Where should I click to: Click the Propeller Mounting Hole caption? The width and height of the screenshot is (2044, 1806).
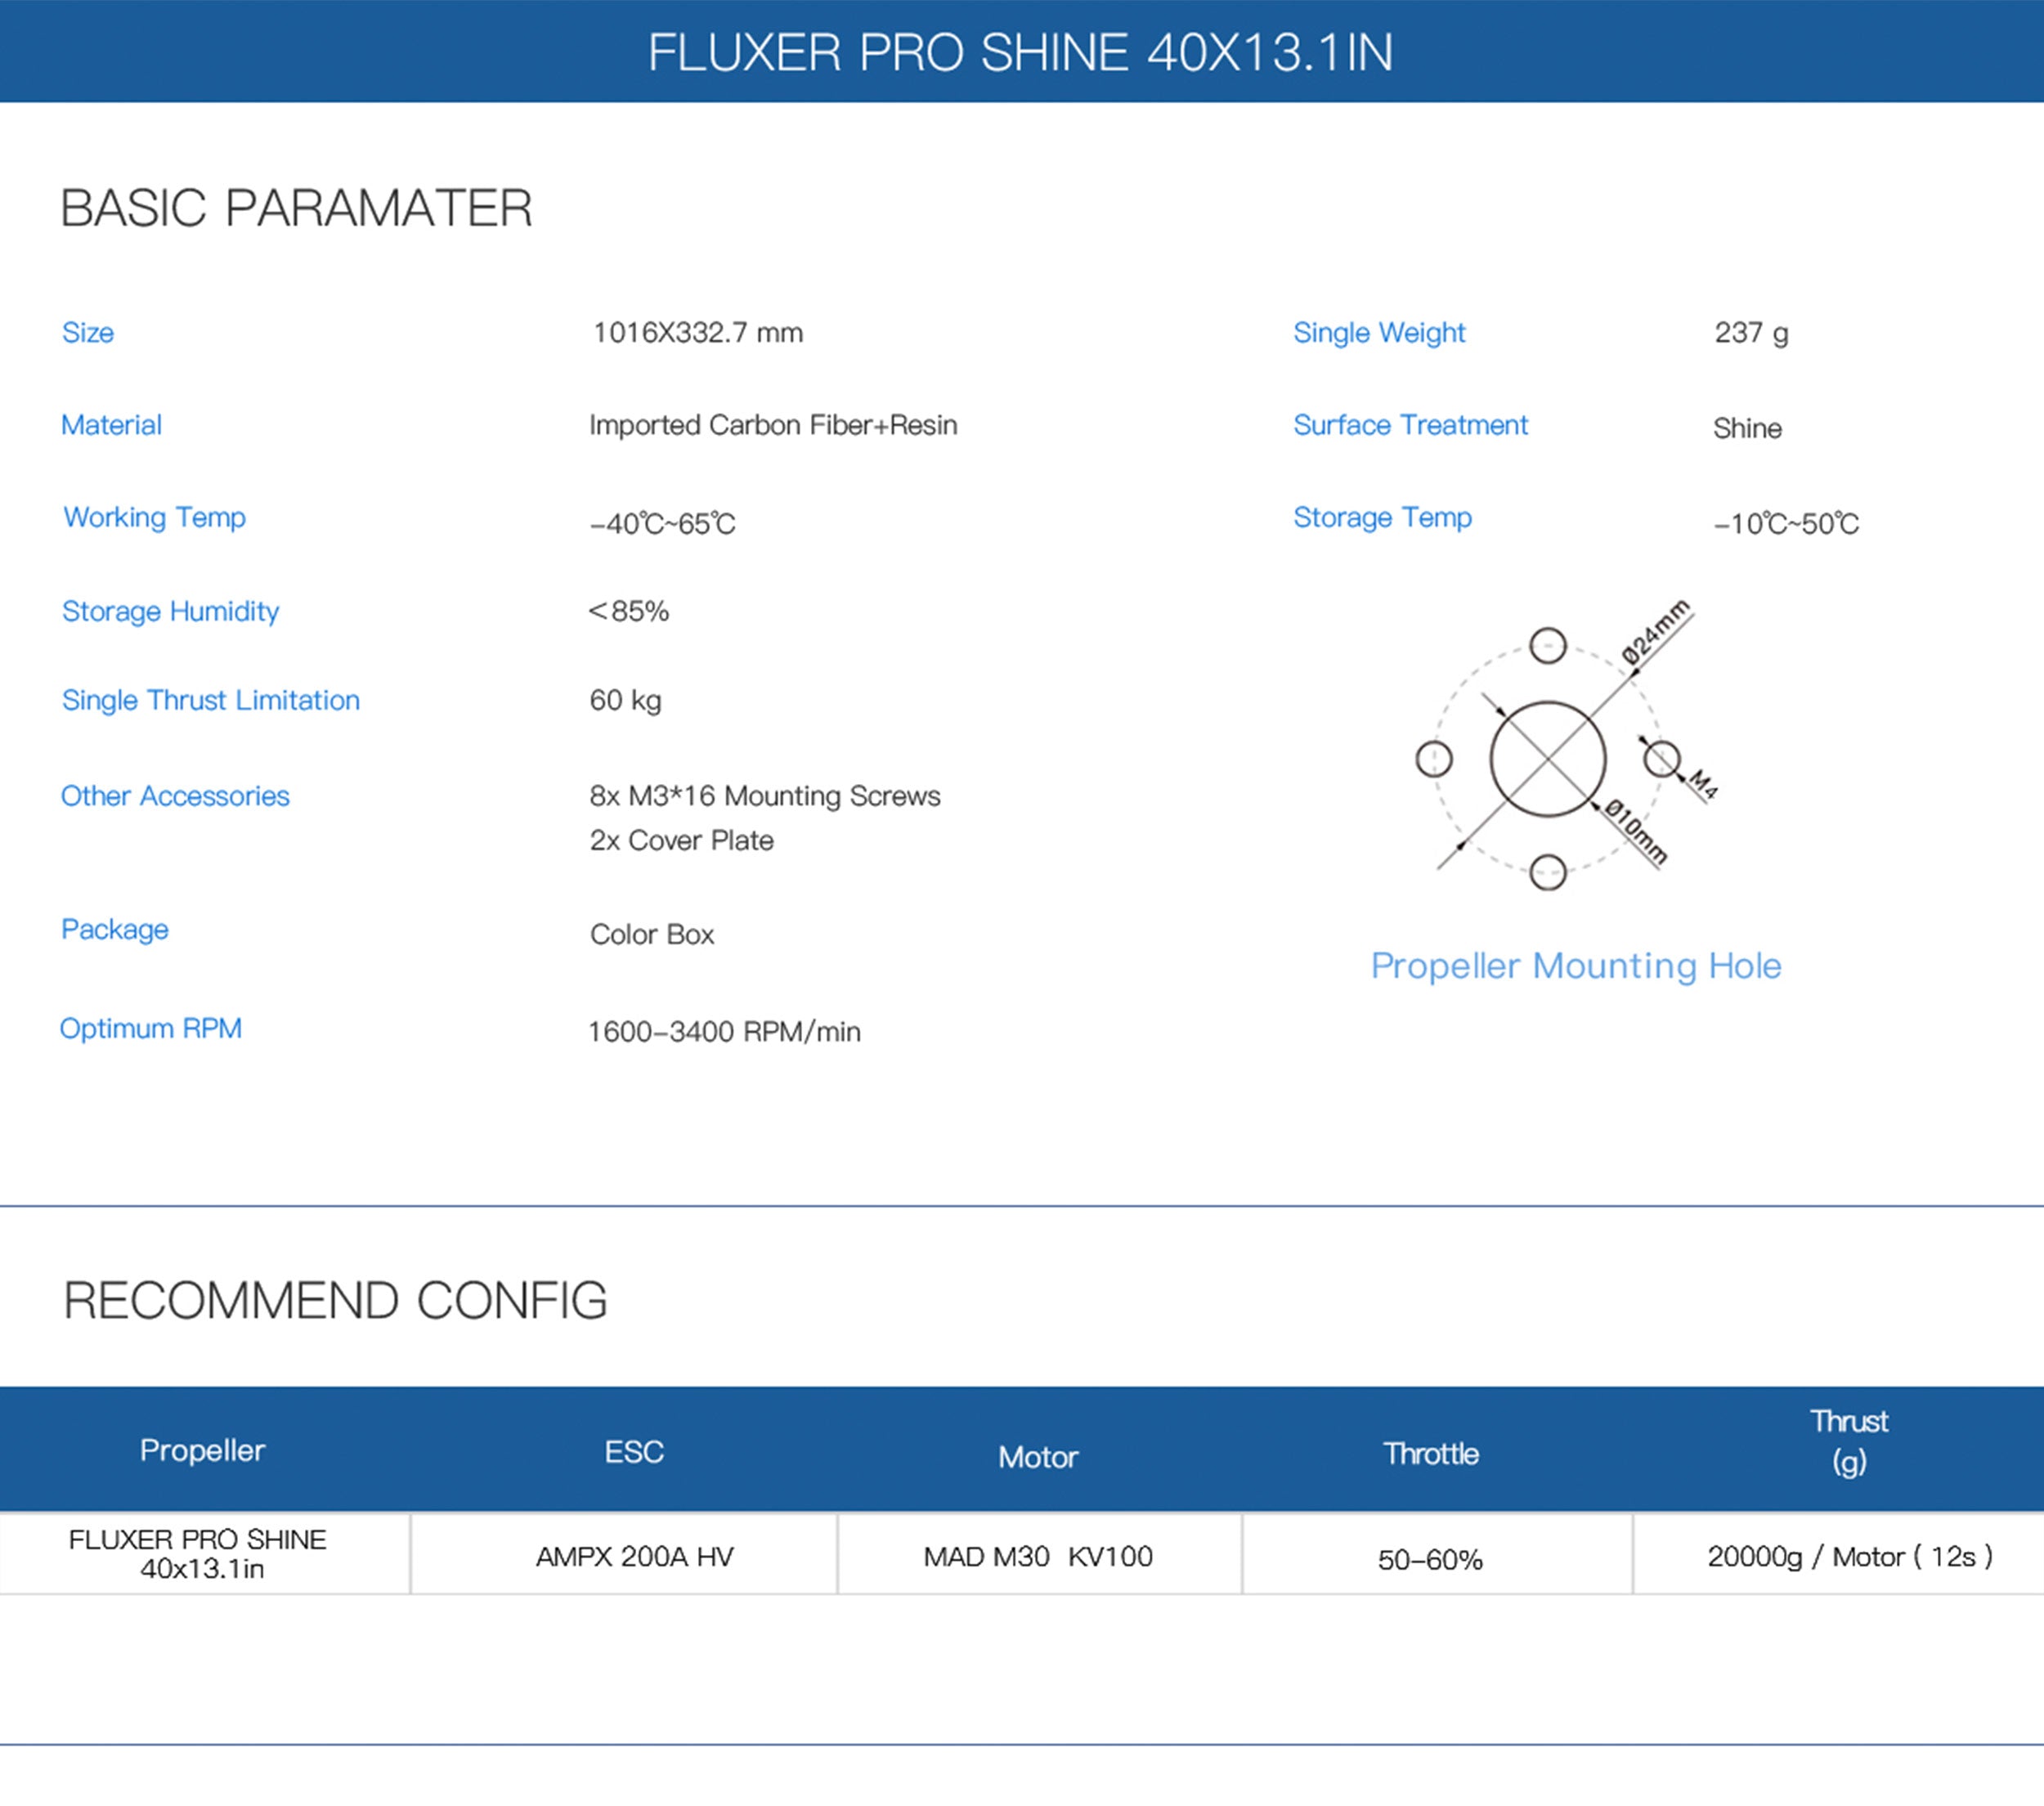(x=1576, y=966)
